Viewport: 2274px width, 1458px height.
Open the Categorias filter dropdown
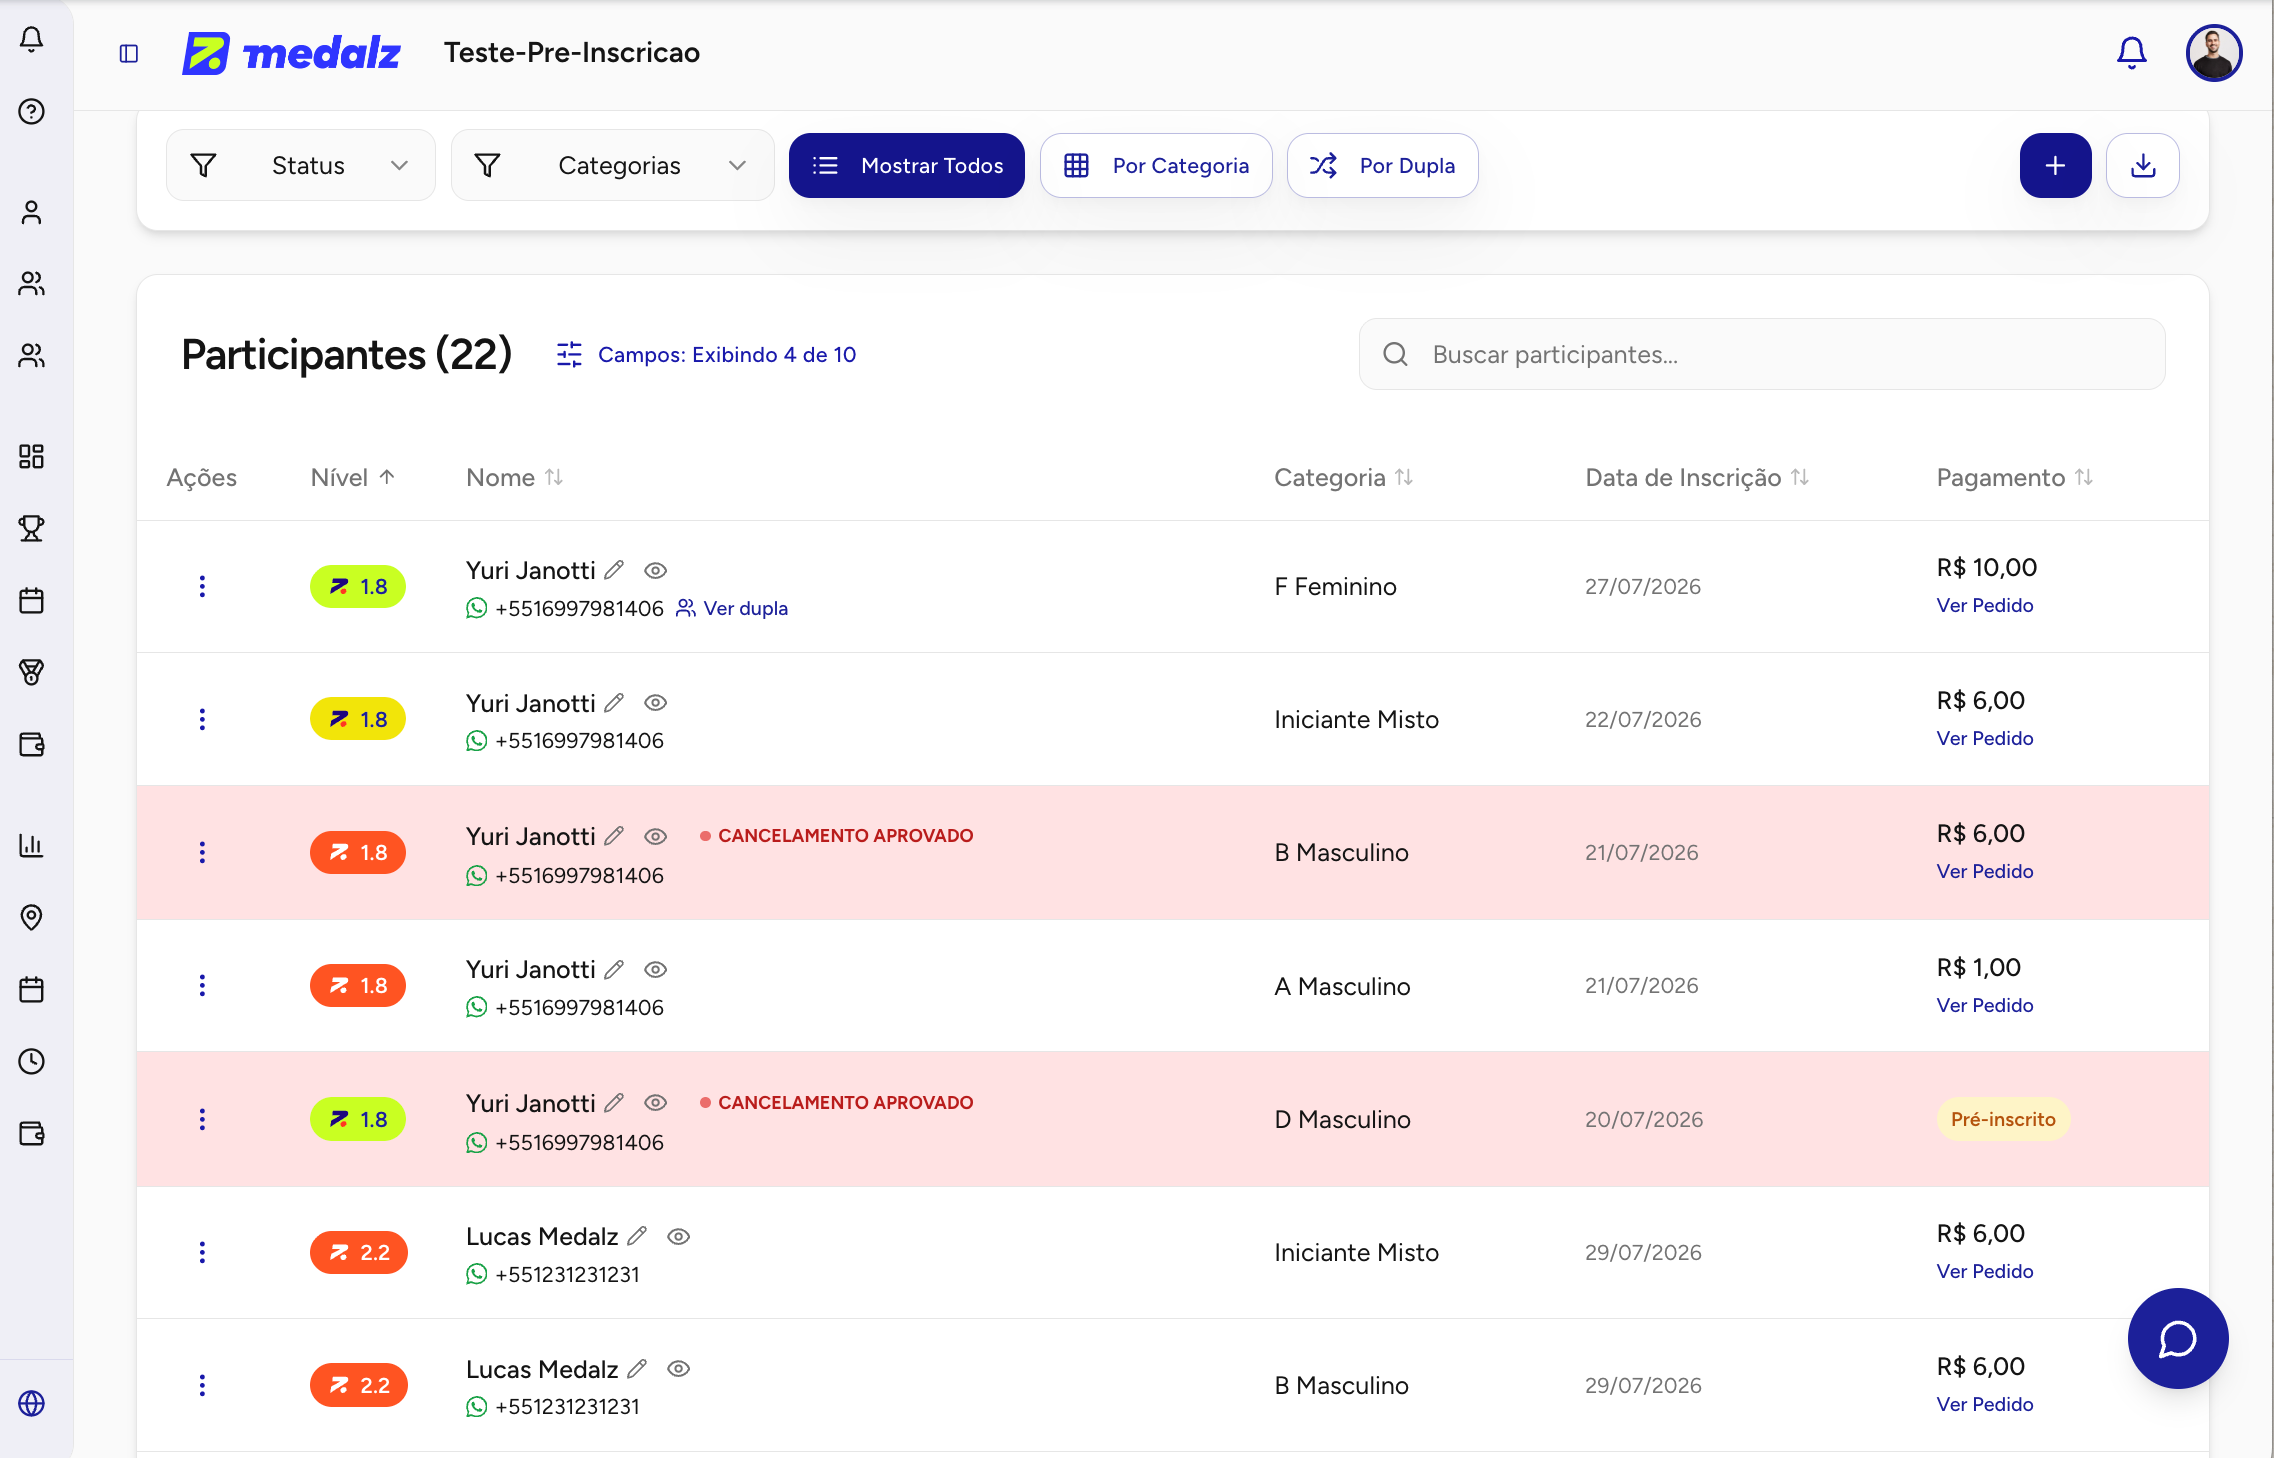click(613, 165)
